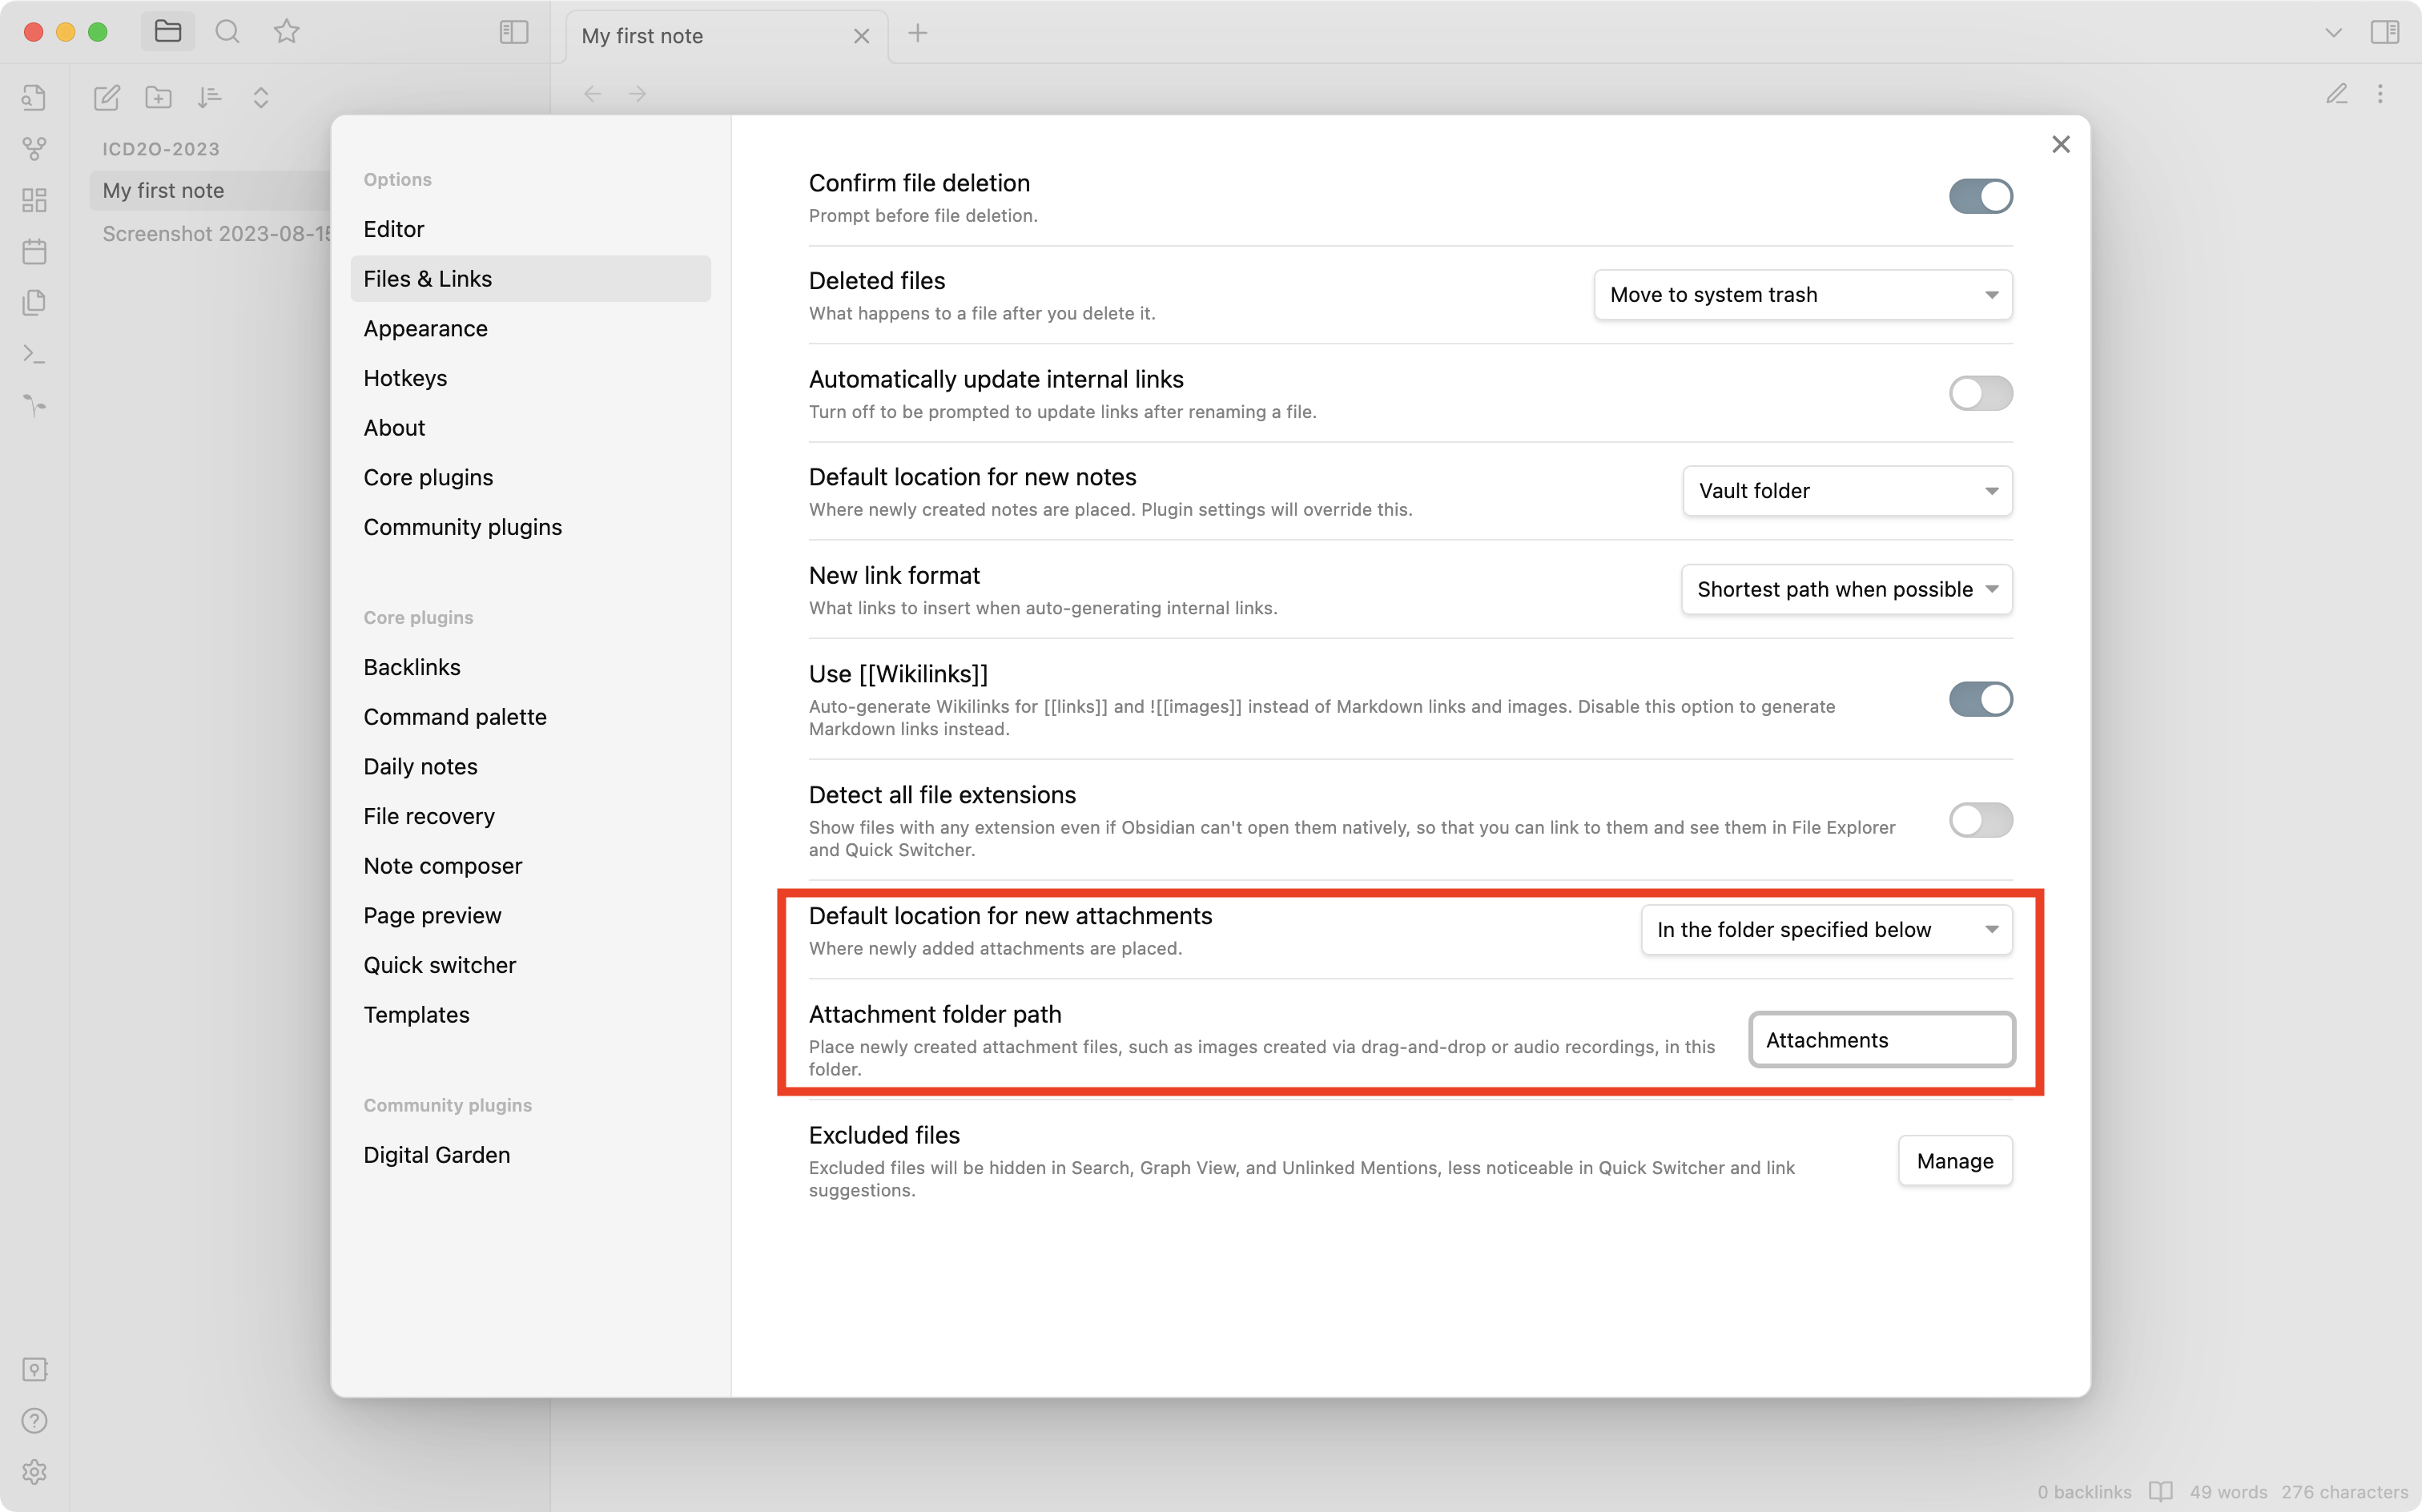Click the settings gear icon at bottom
Screen dimensions: 2422x1512
(33, 1472)
